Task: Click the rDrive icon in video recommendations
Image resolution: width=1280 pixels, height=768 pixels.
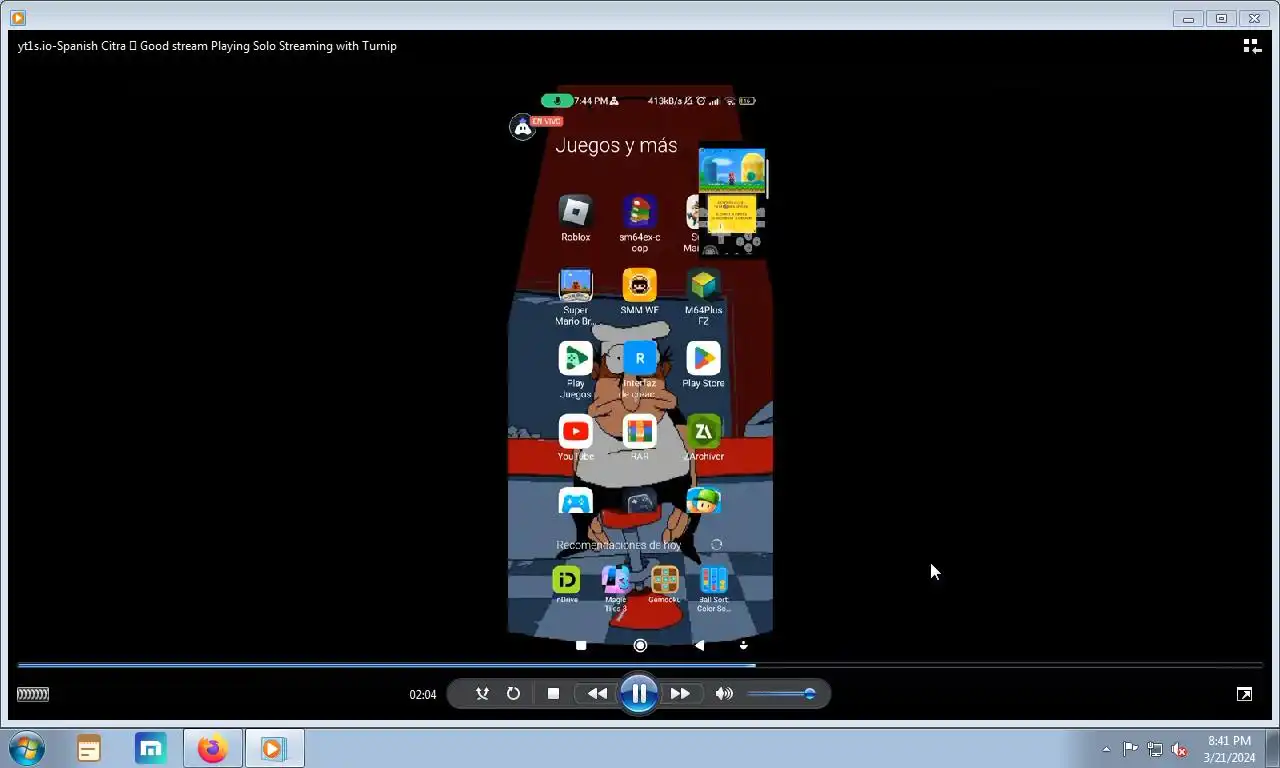Action: click(566, 580)
